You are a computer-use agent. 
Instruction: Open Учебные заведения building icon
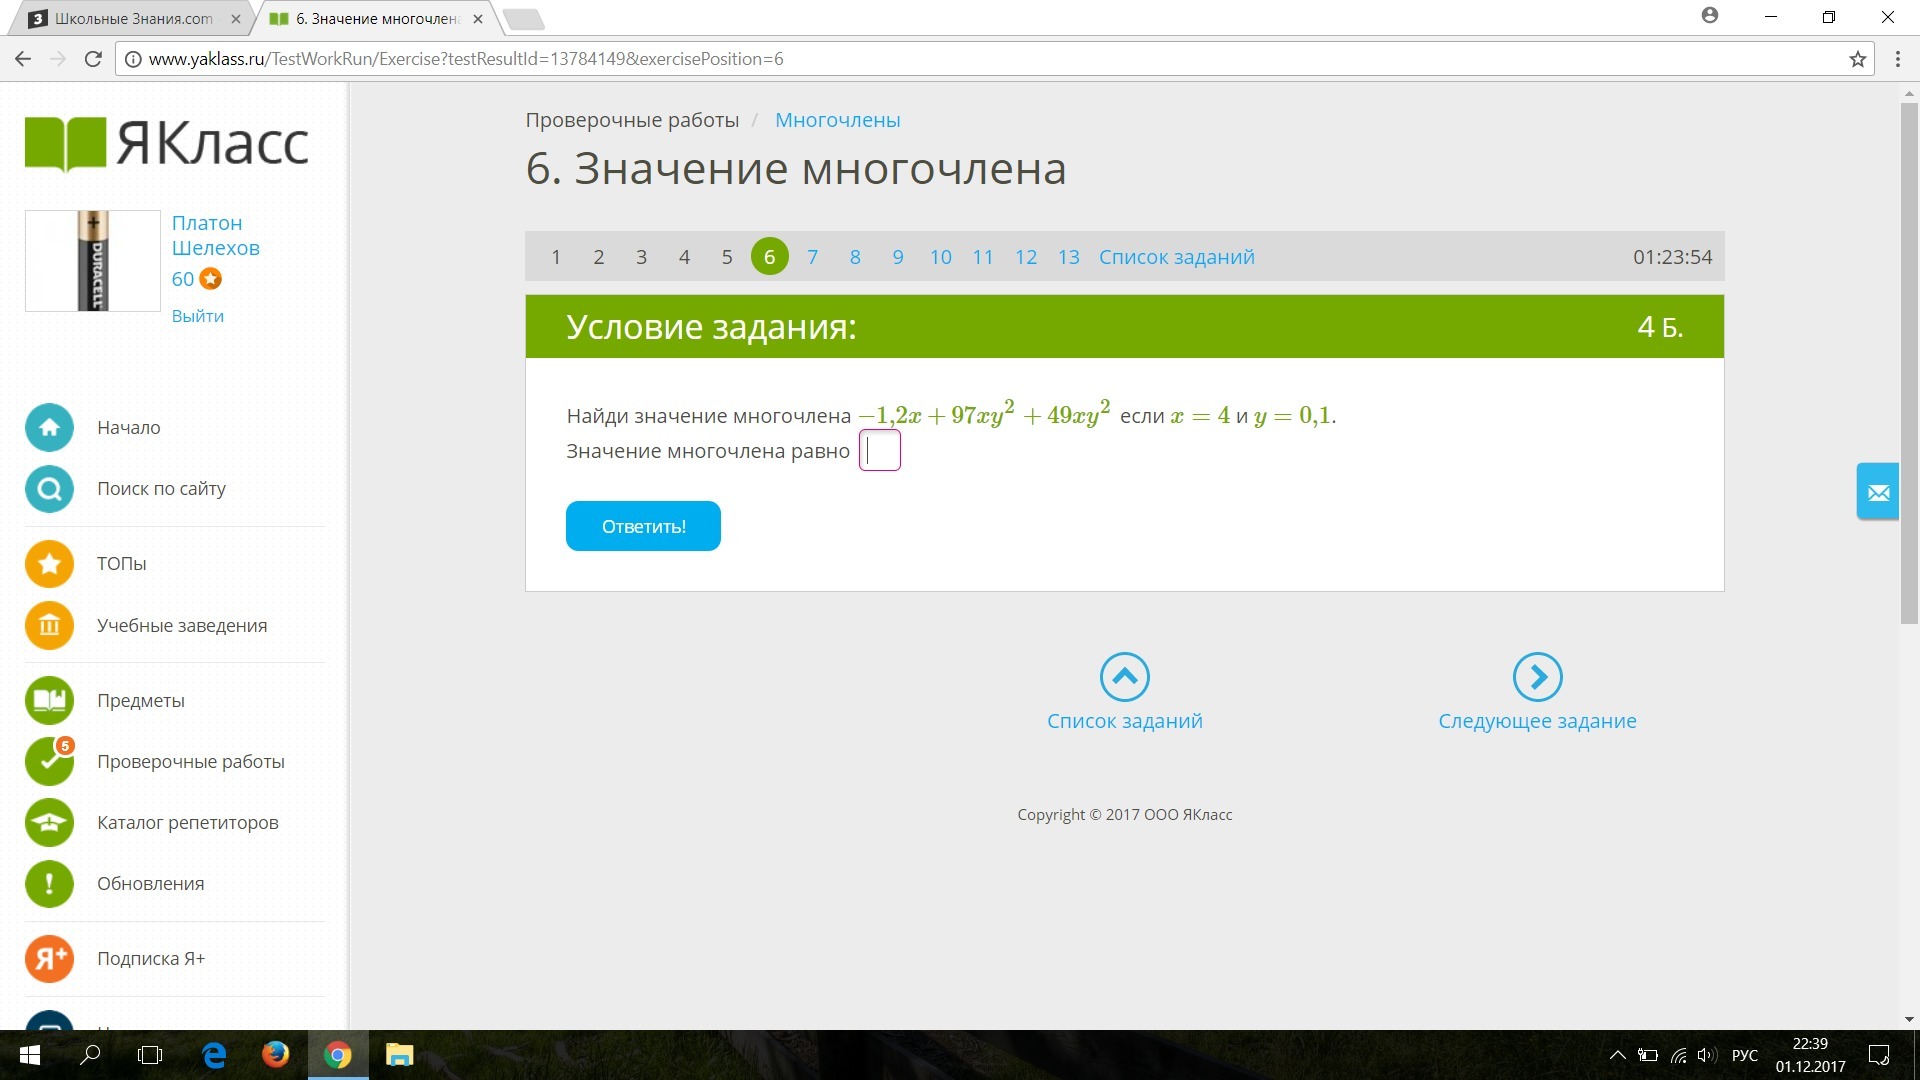pyautogui.click(x=49, y=626)
